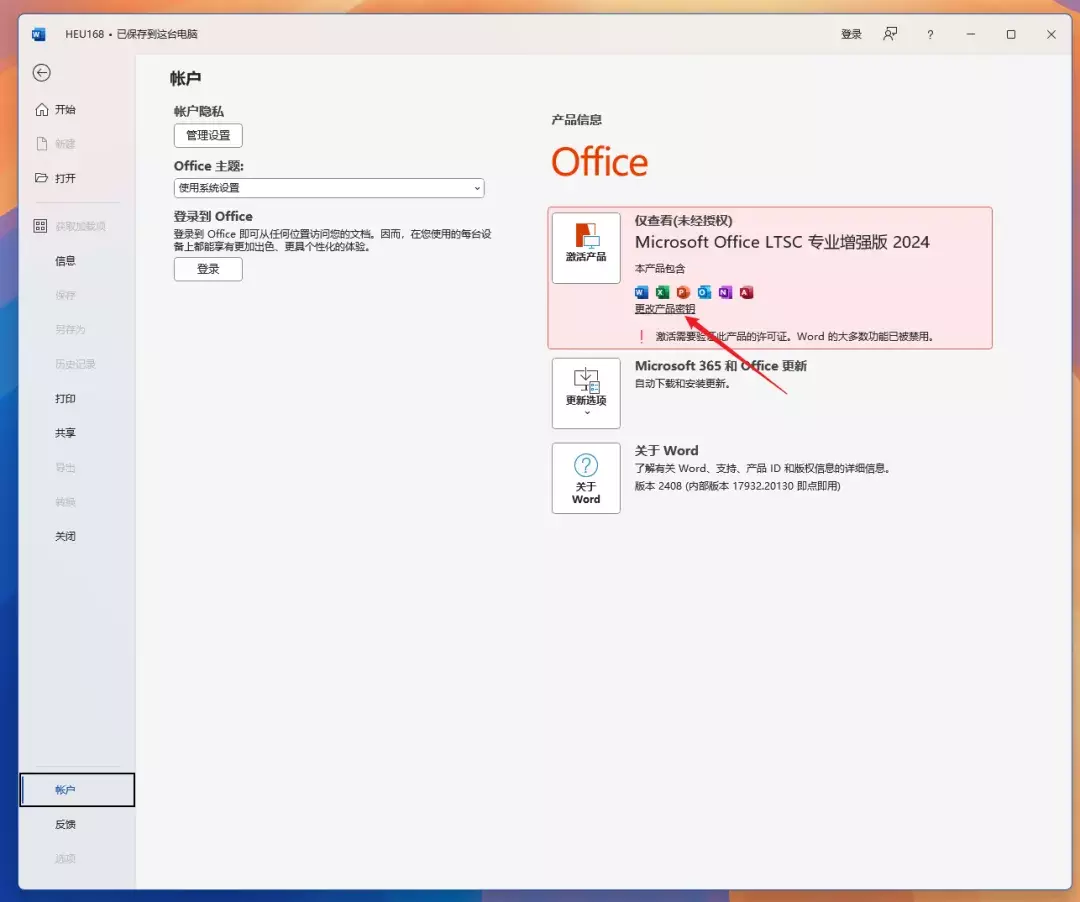Select 帐户 (Account) in the sidebar
The width and height of the screenshot is (1080, 902).
click(77, 790)
